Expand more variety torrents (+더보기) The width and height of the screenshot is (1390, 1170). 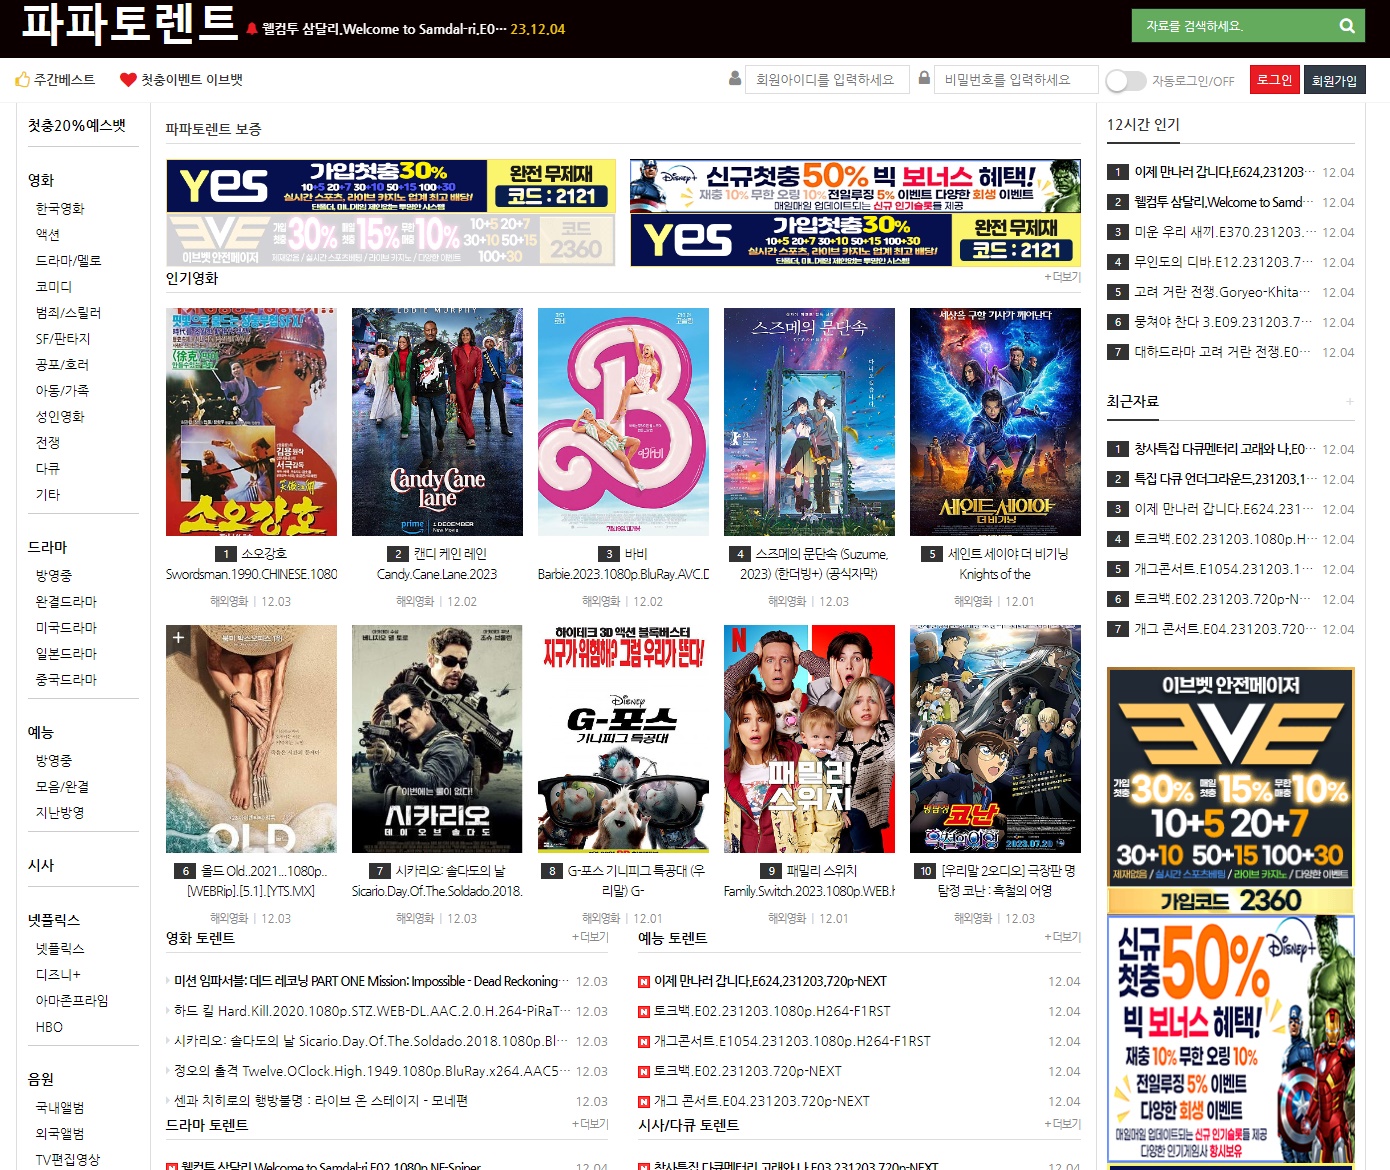(x=1062, y=937)
